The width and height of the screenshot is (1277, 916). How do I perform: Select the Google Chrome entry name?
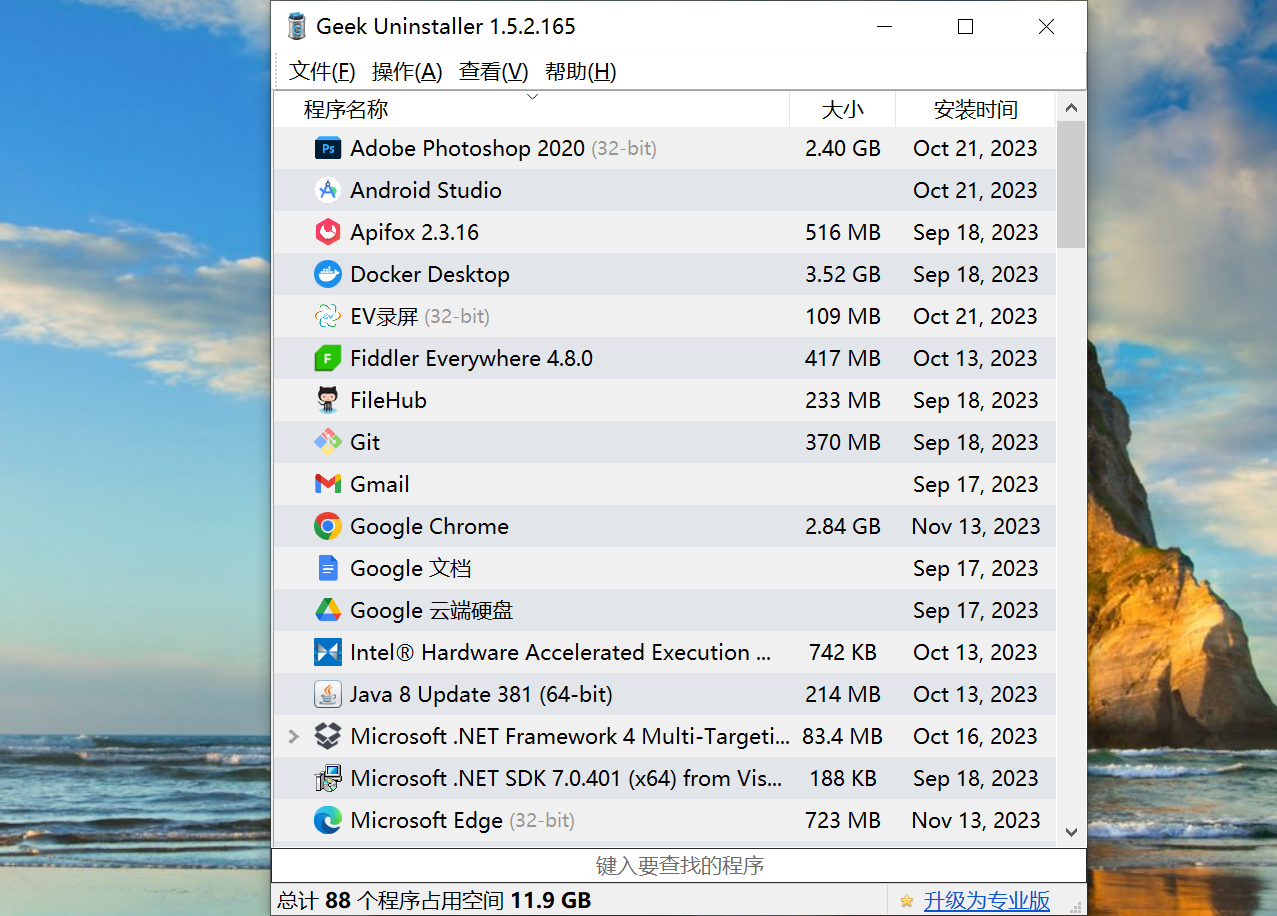point(429,526)
